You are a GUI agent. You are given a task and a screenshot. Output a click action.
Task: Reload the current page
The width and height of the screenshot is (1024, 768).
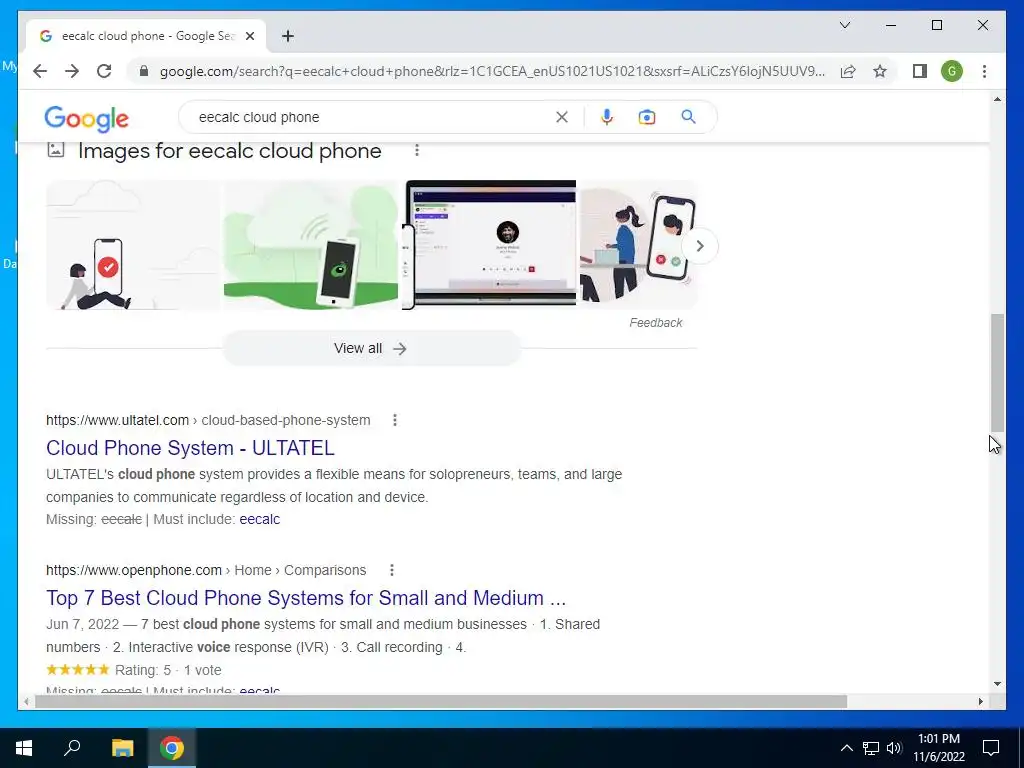coord(104,71)
